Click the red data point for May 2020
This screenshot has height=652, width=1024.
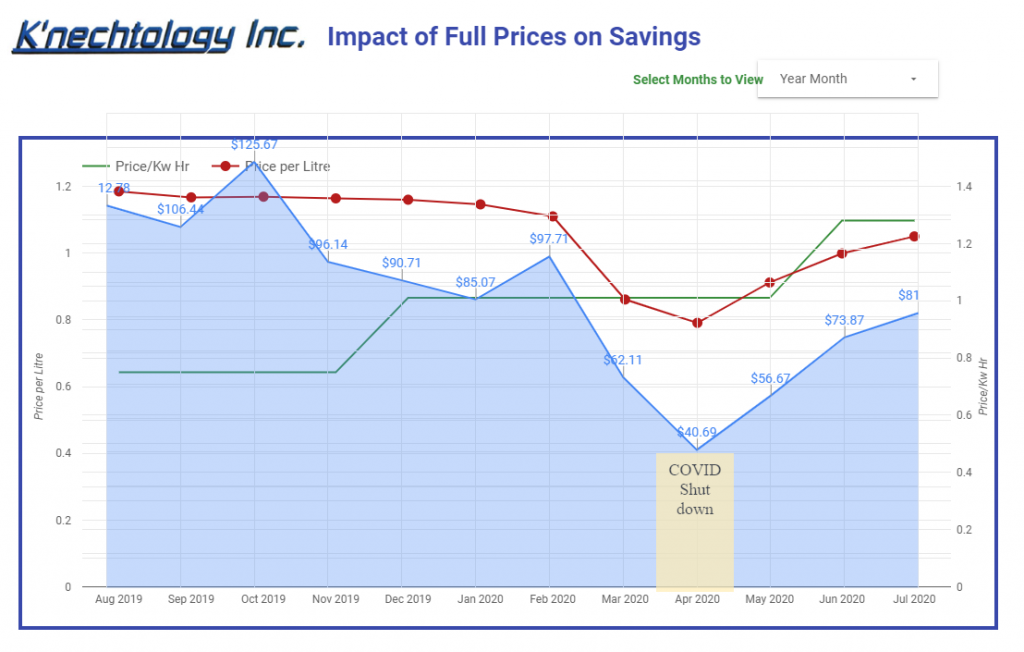pos(769,283)
